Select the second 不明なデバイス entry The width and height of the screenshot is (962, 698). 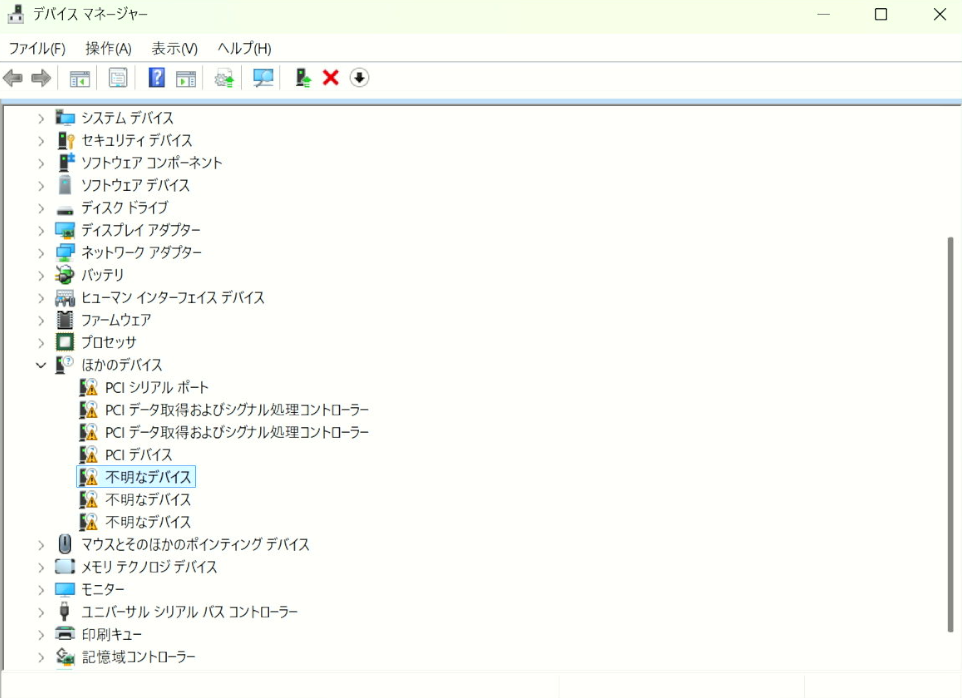click(x=148, y=500)
